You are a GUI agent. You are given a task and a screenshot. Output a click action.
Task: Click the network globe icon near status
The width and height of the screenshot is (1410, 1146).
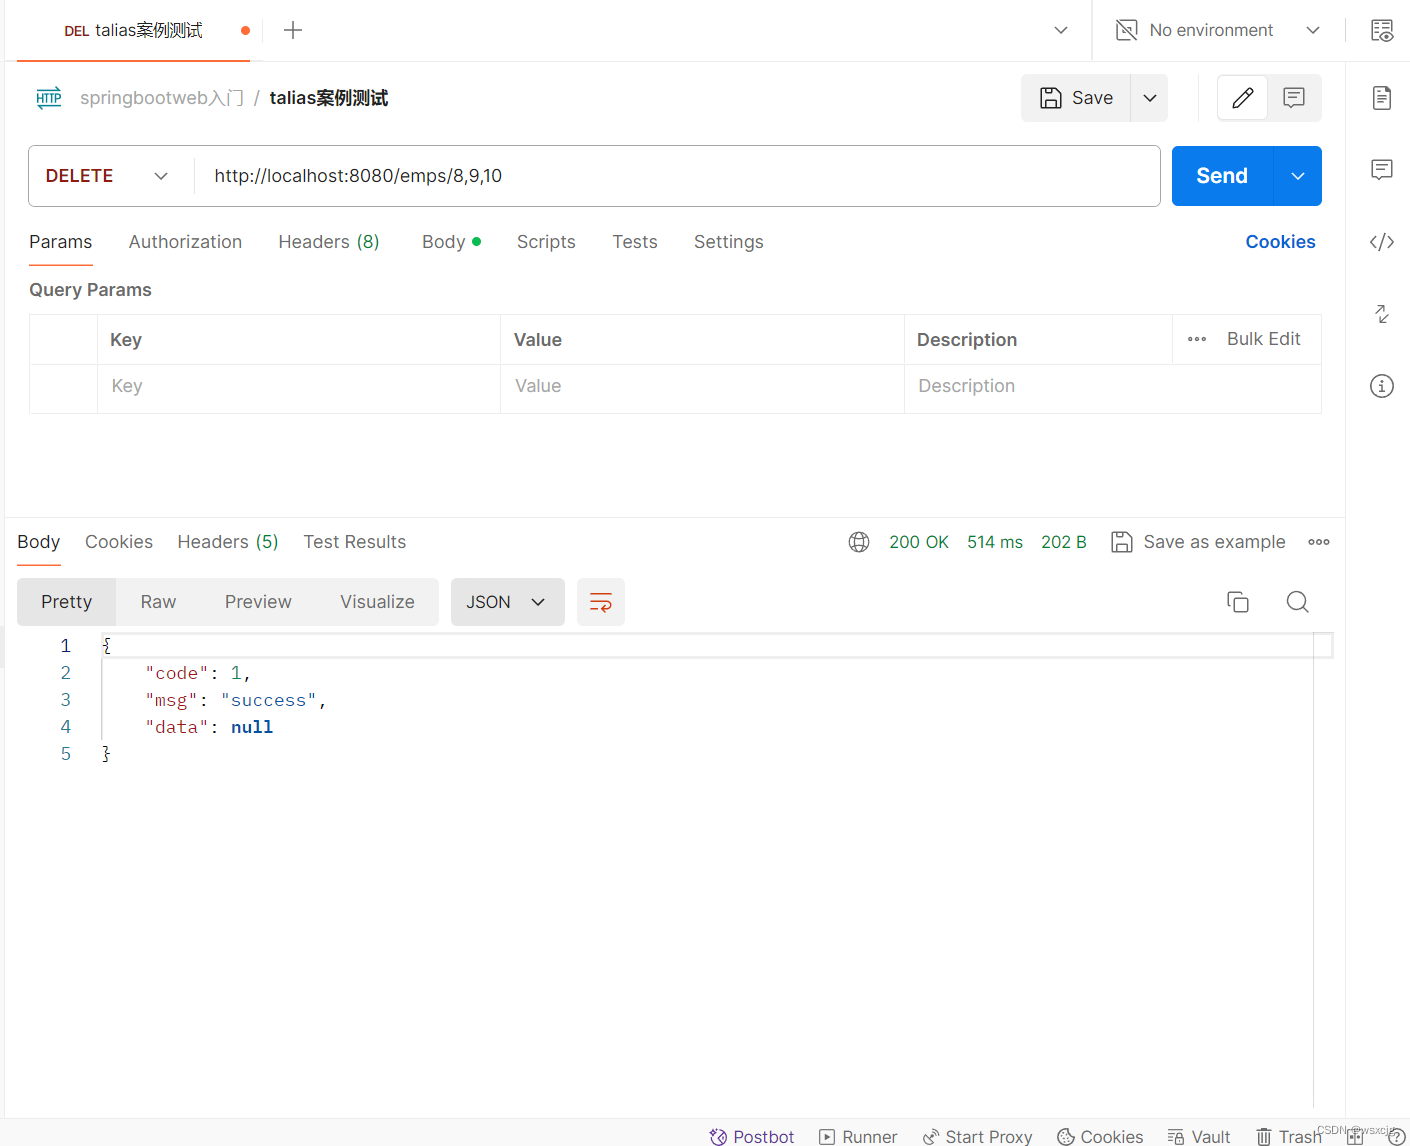[859, 542]
